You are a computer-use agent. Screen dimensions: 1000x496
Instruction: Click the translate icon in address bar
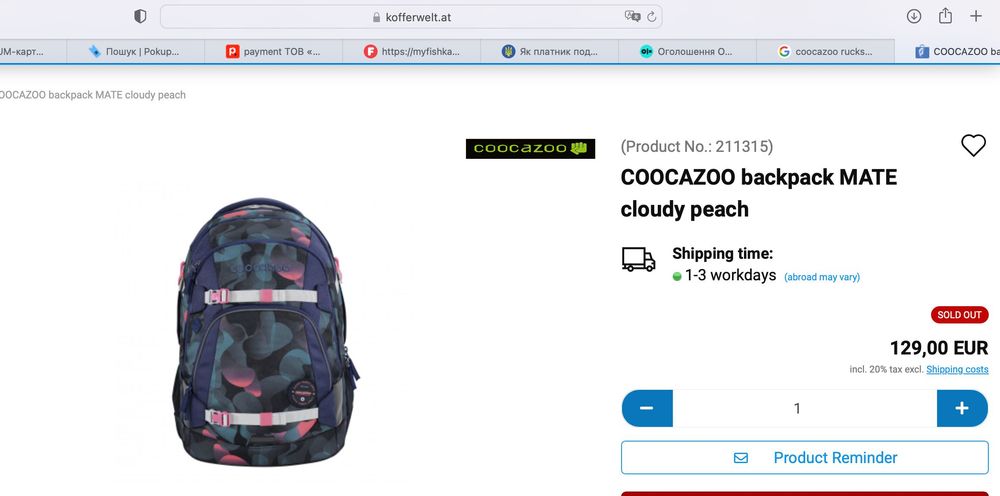(632, 17)
